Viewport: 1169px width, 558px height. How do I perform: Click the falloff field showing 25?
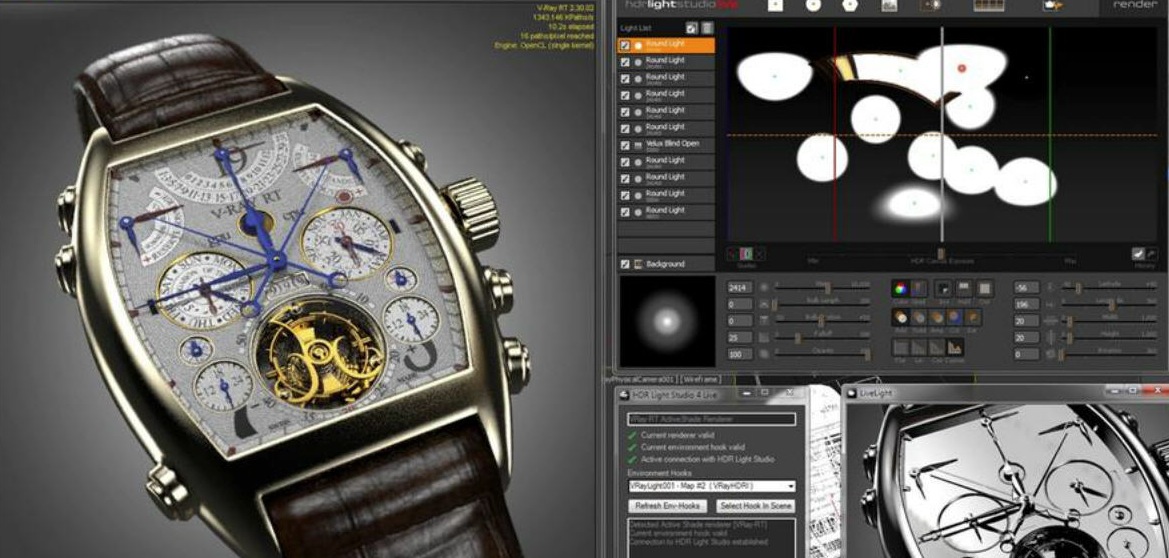tap(740, 338)
